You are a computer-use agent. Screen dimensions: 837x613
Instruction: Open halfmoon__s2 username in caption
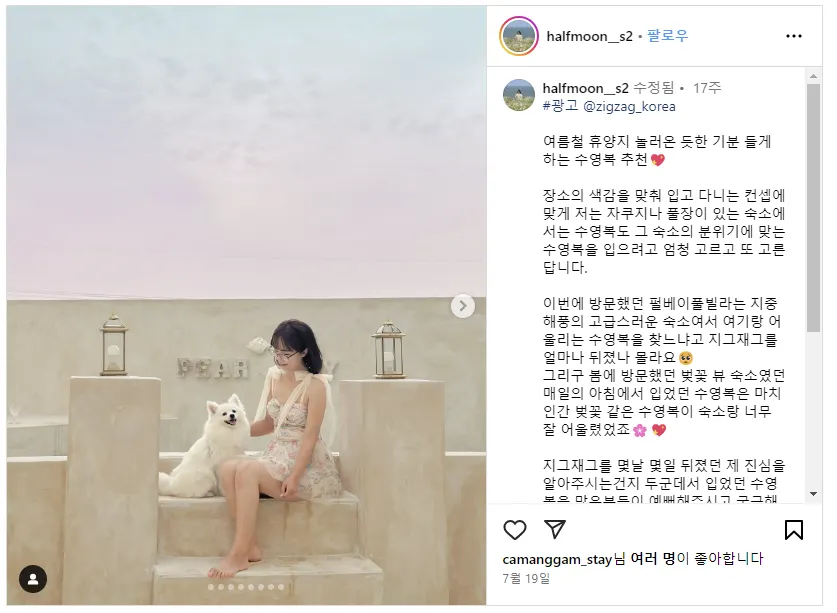586,88
